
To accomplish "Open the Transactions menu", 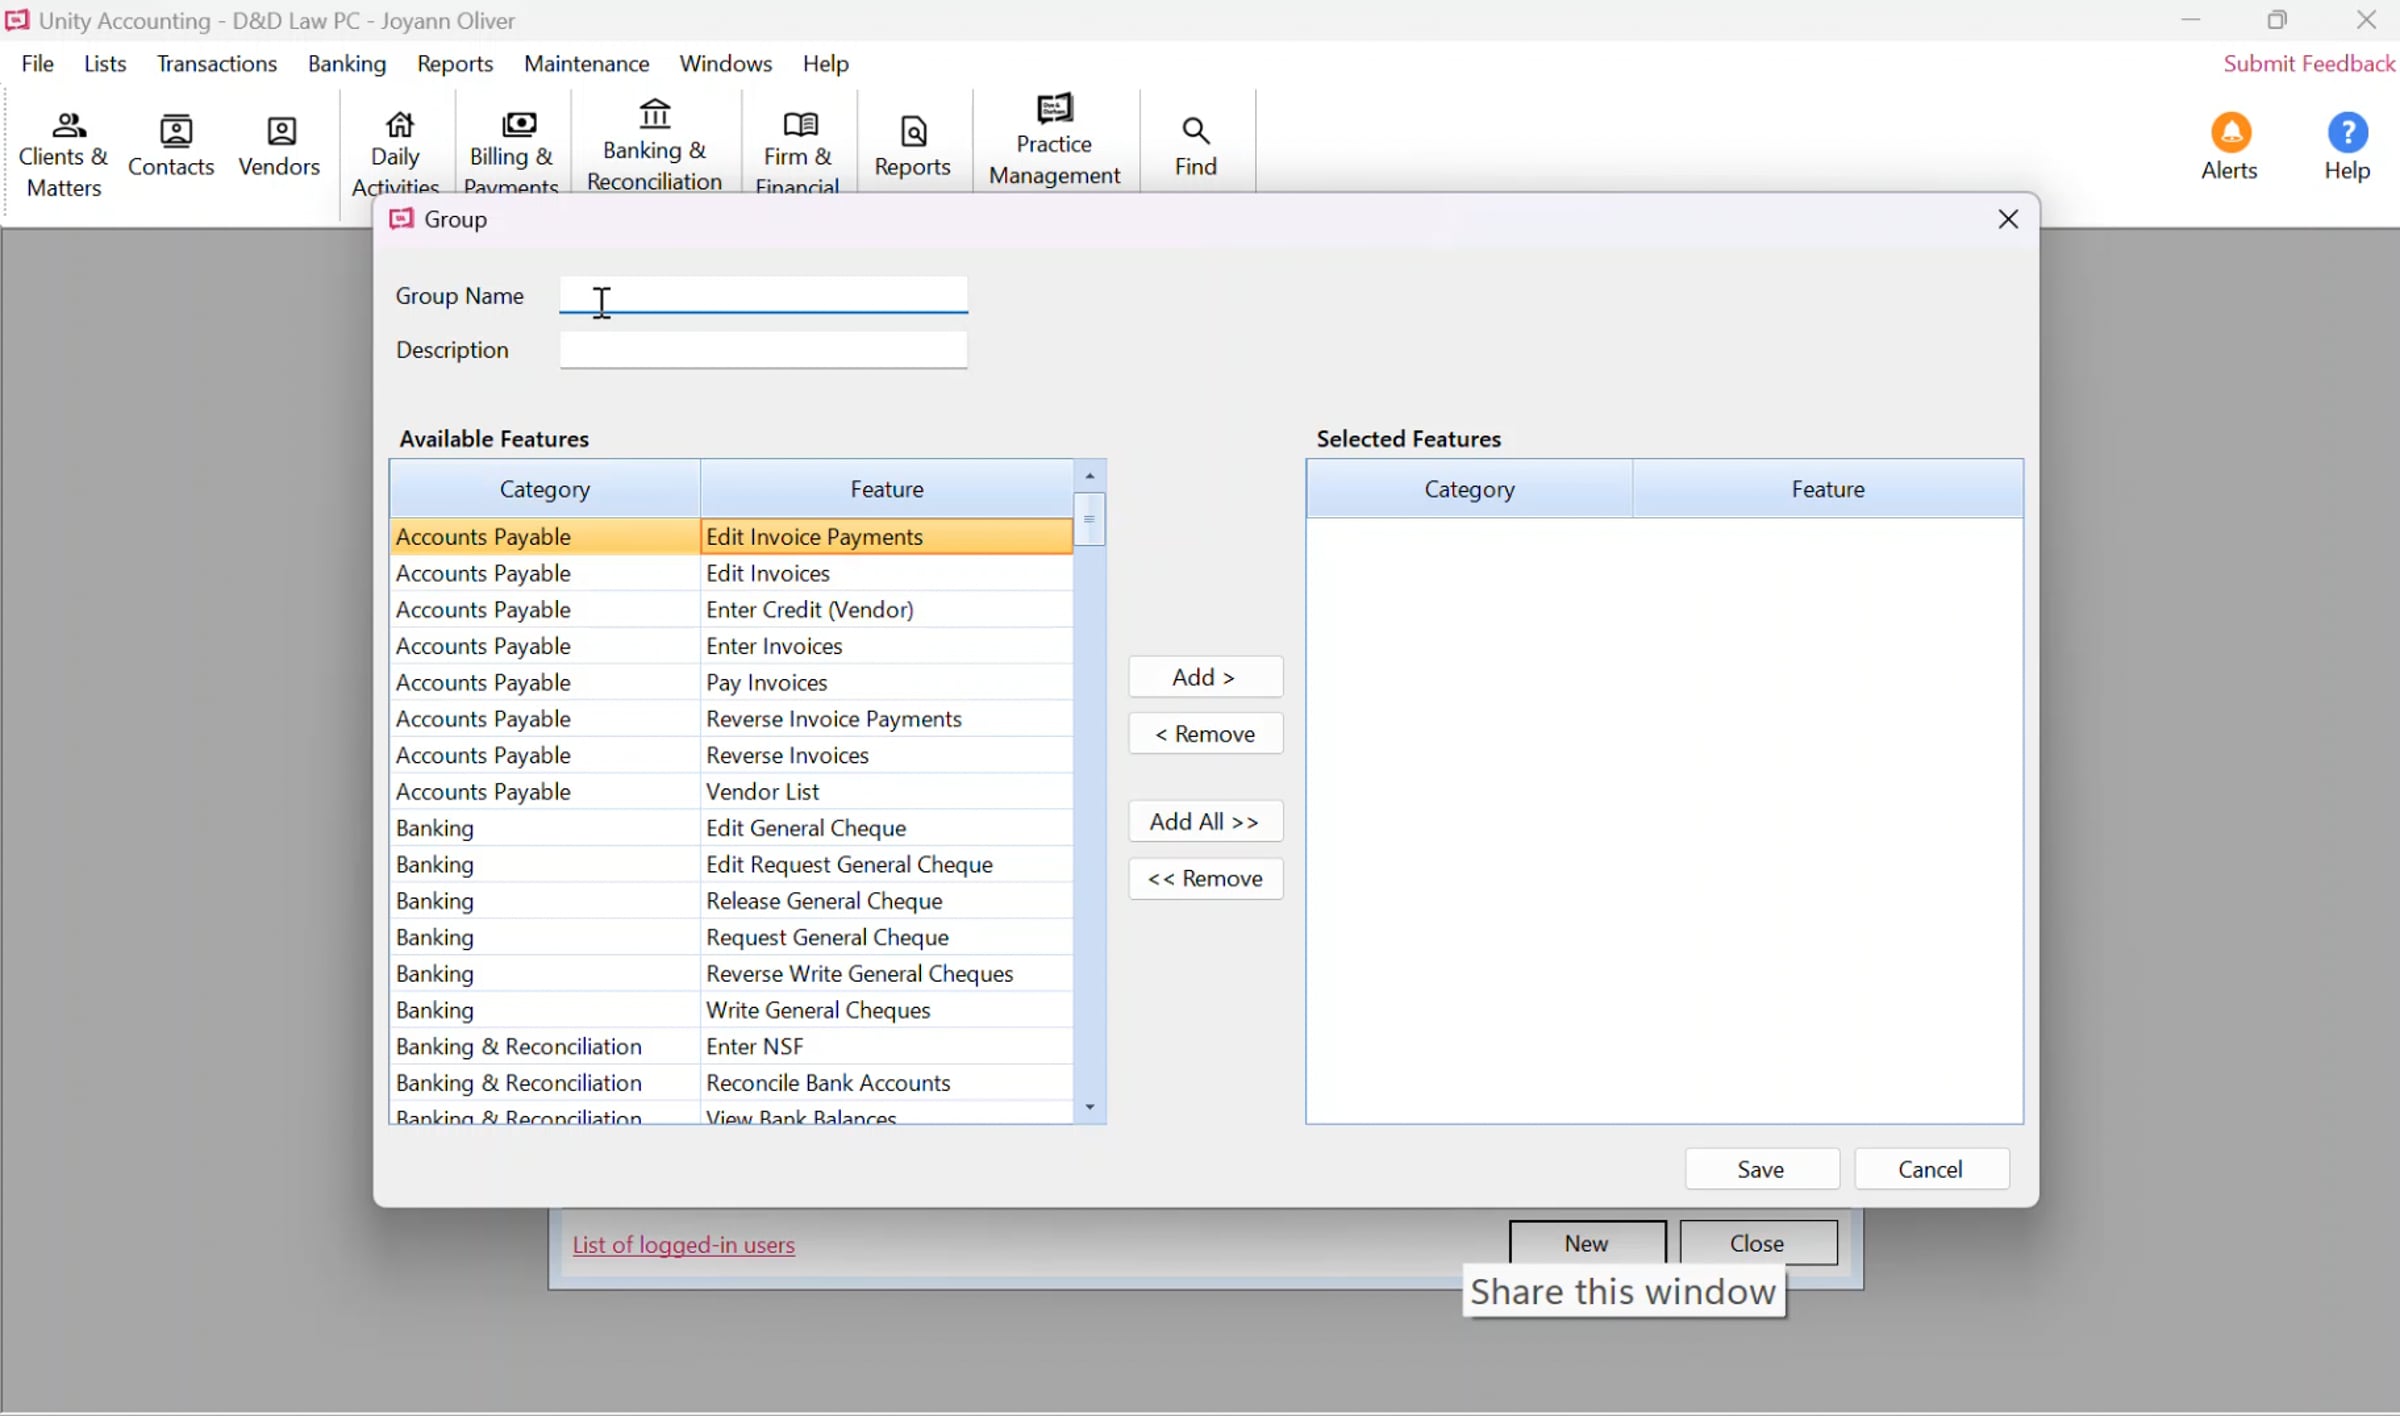I will click(x=217, y=63).
